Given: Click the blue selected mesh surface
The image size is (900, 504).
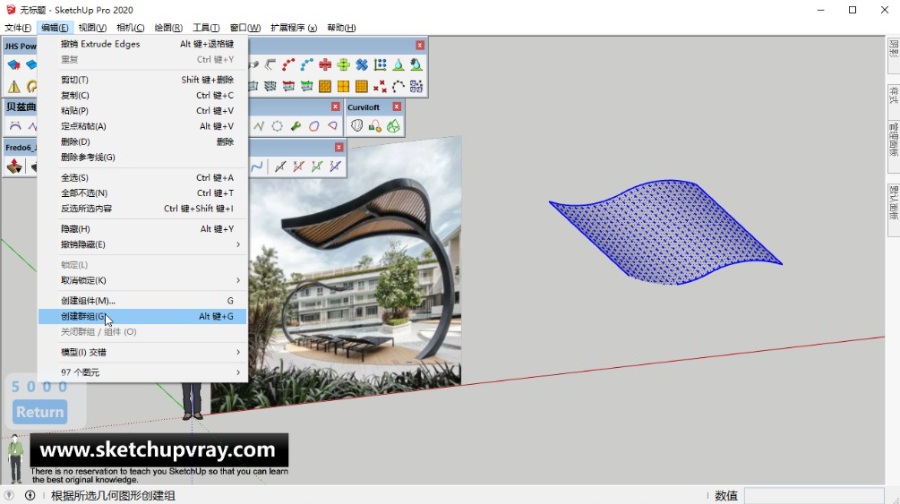Looking at the screenshot, I should 666,232.
